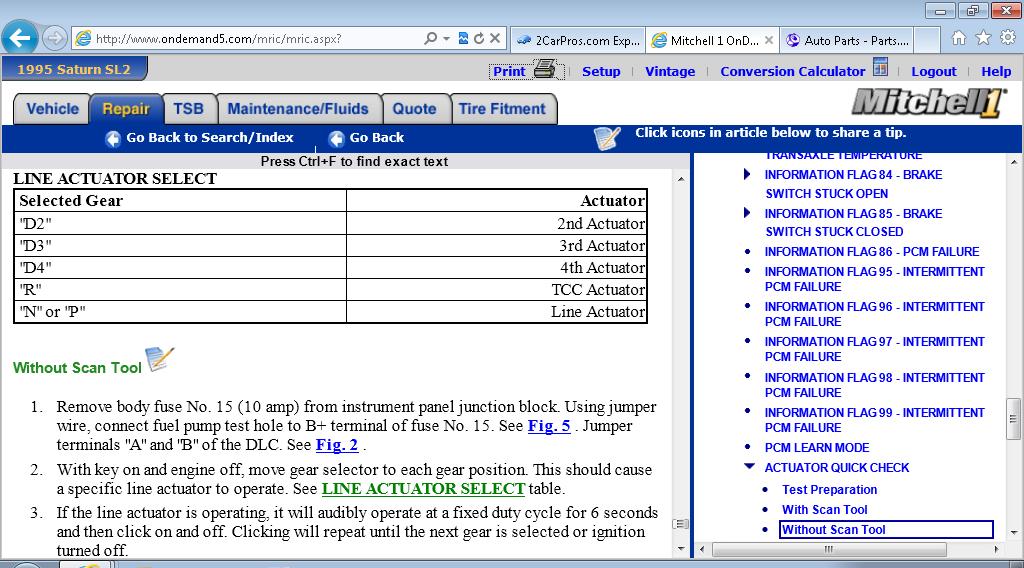
Task: Click the index pane horizontal scrollbar thumb
Action: point(829,550)
